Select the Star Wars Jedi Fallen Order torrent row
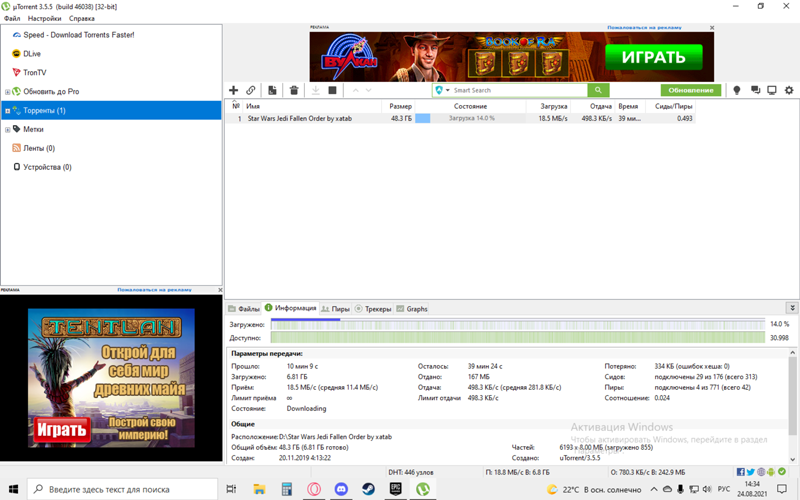The height and width of the screenshot is (500, 800). 460,118
